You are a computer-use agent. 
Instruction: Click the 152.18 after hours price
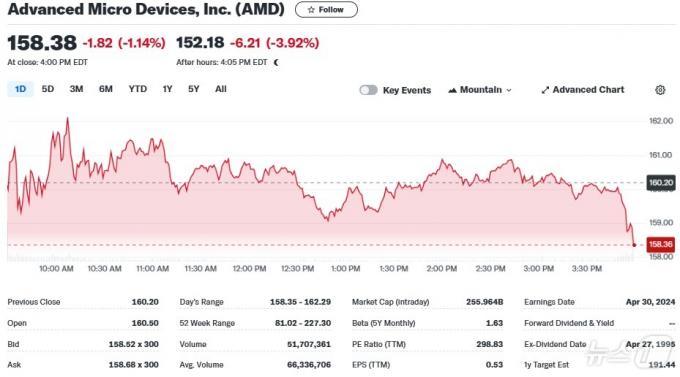coord(200,43)
